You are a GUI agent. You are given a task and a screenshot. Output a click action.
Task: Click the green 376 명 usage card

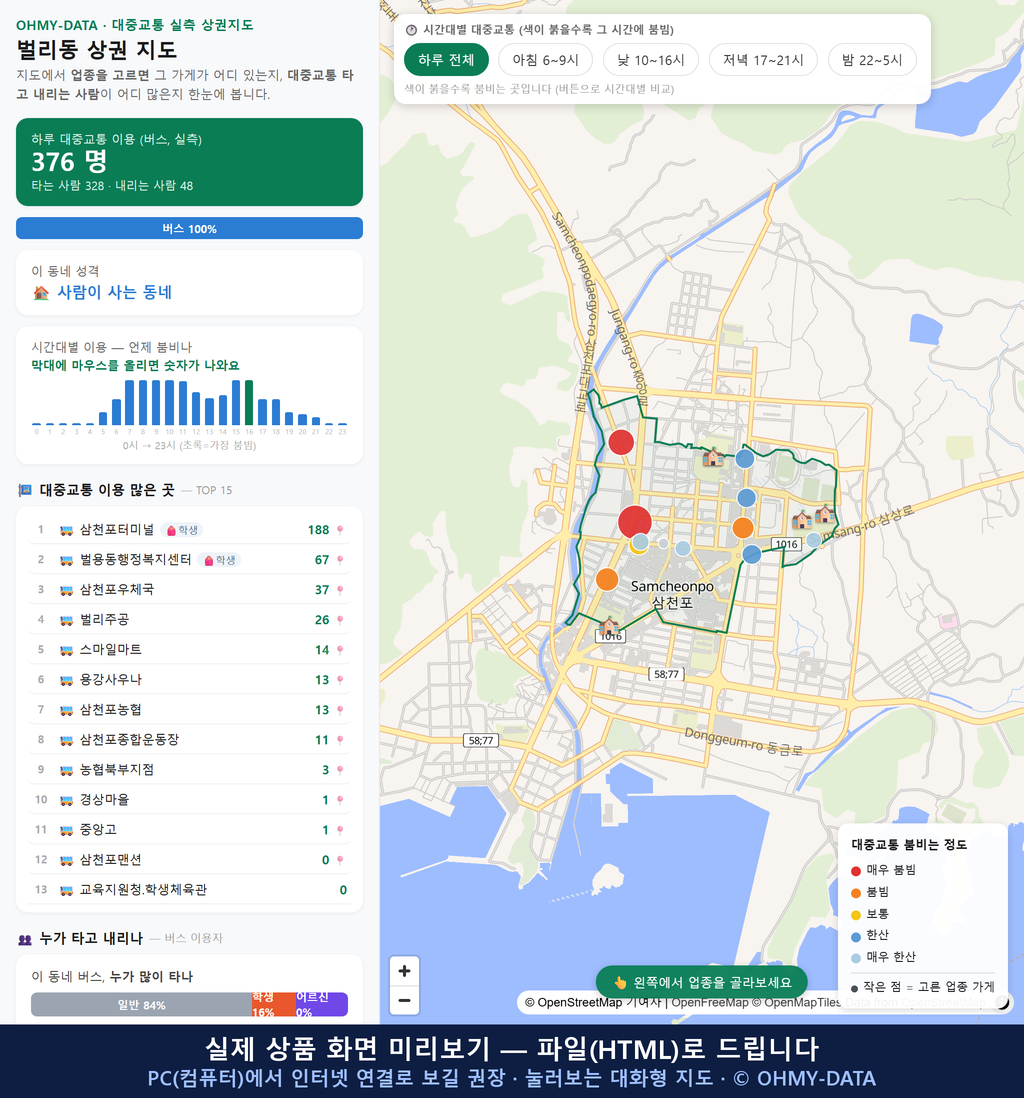[189, 162]
